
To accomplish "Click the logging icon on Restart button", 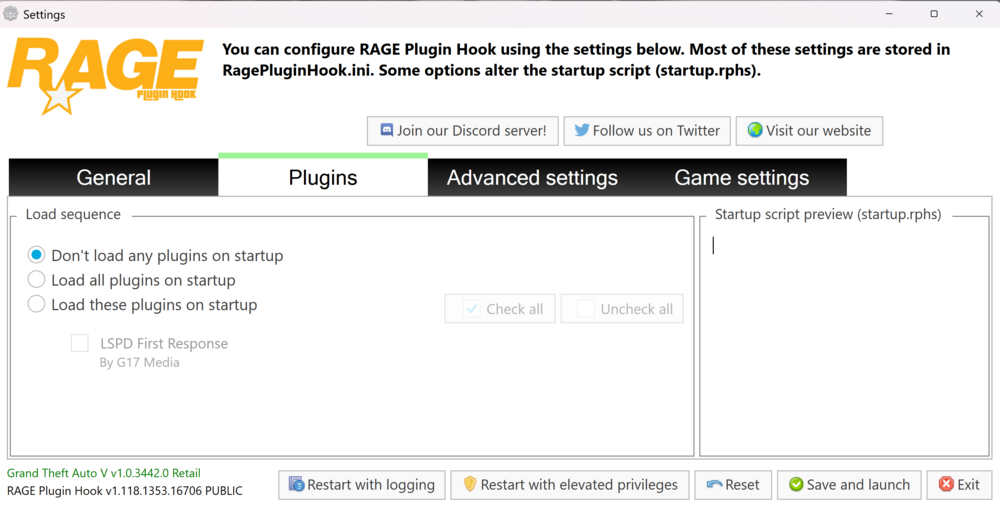I will tap(297, 485).
